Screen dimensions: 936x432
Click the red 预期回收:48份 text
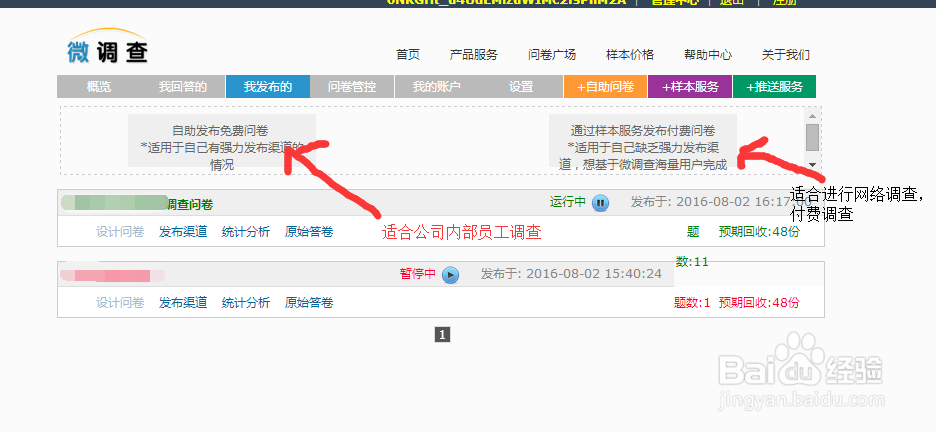pos(759,303)
